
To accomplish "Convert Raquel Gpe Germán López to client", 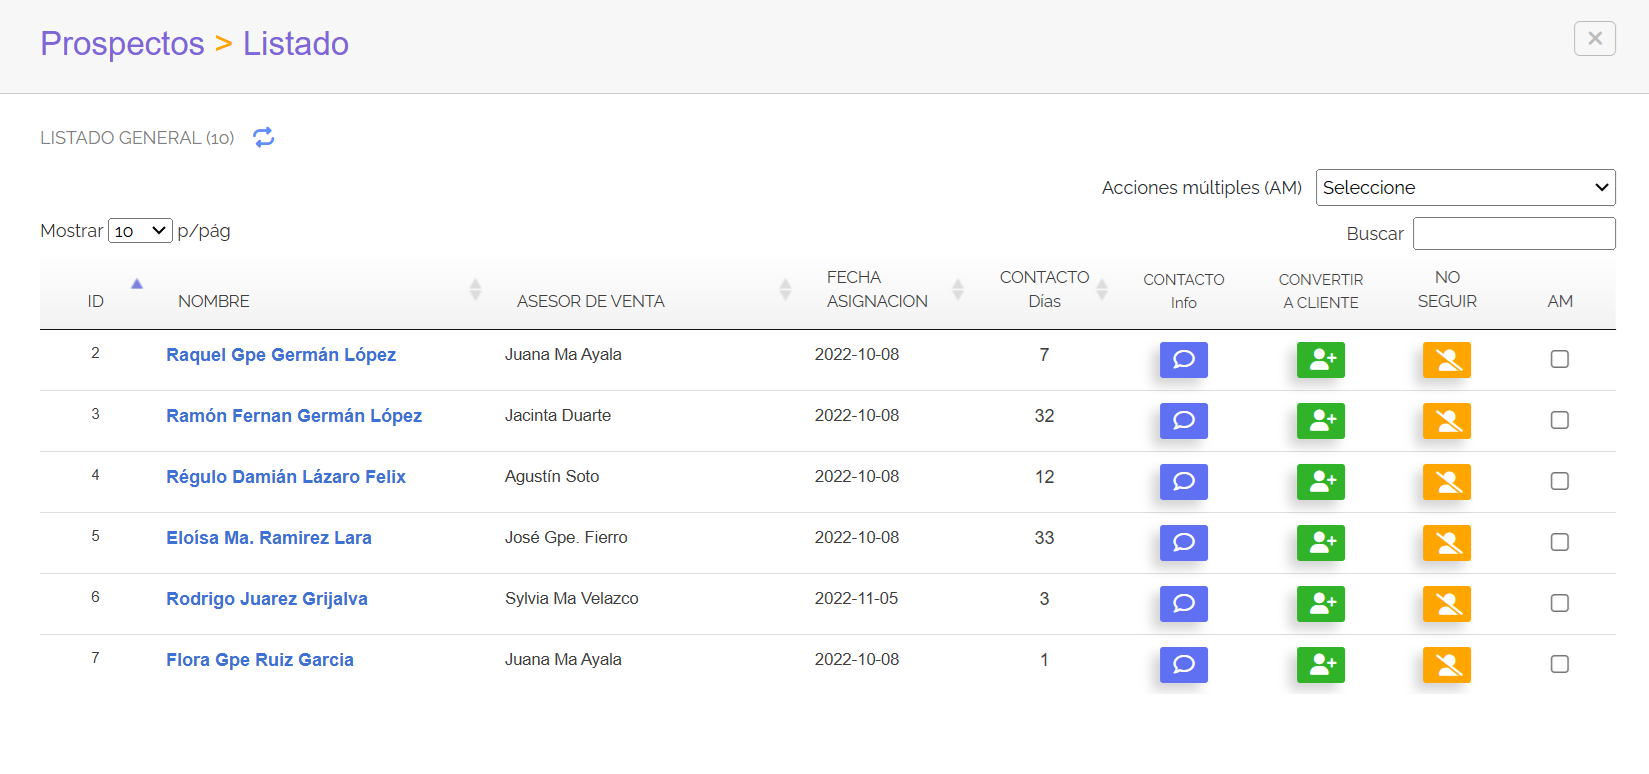I will 1320,360.
